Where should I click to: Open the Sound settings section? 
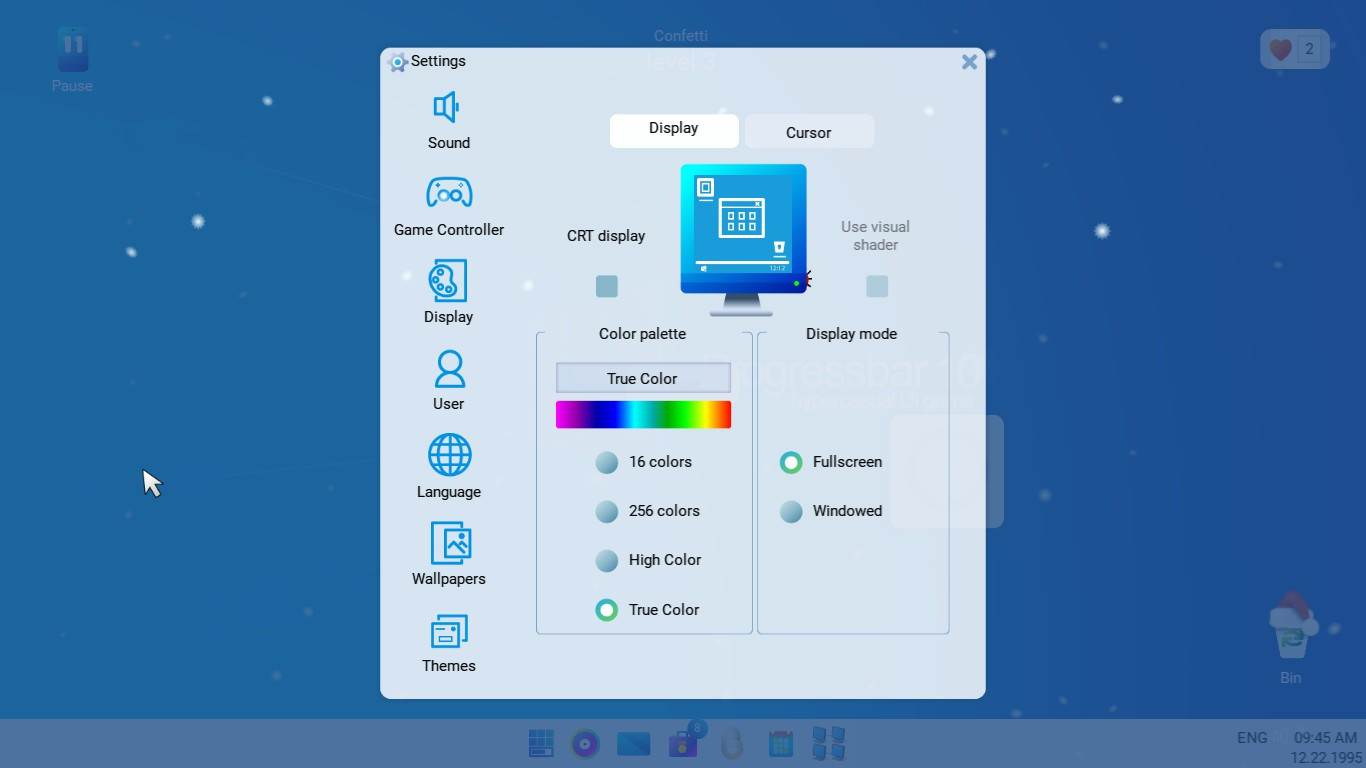click(447, 118)
